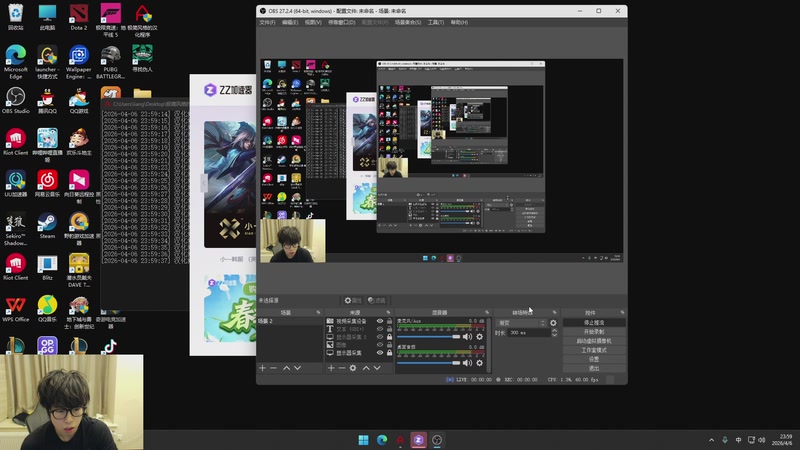Toggle visibility eye of 图像 source
Viewport: 800px width, 450px height.
380,345
